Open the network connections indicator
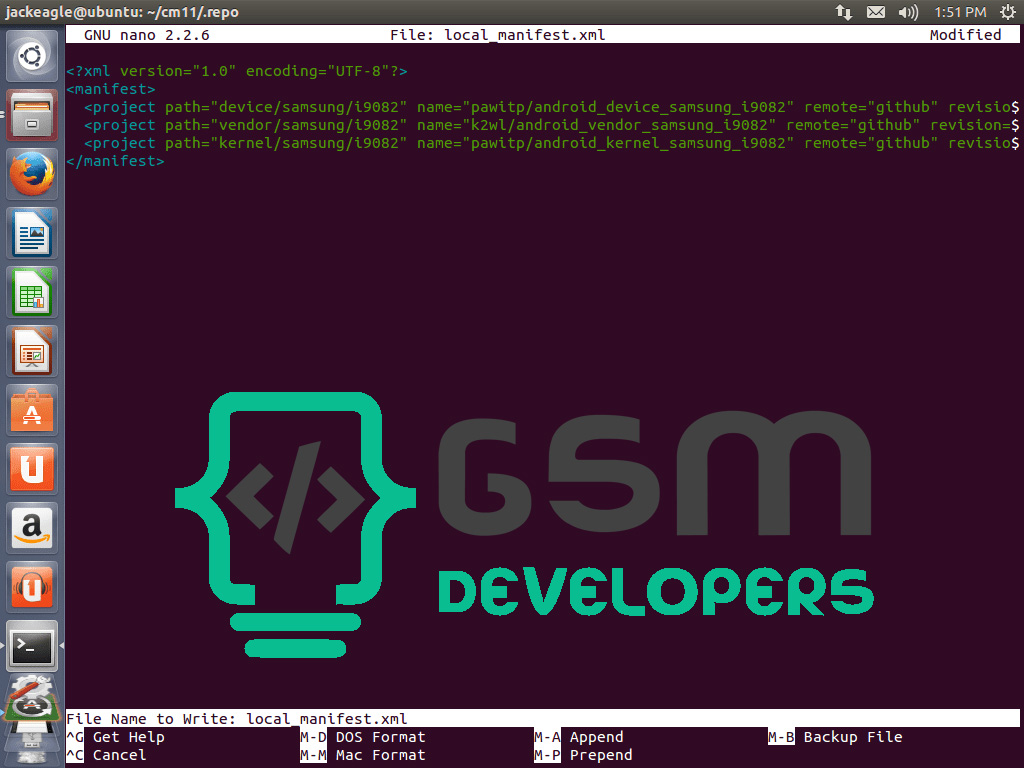This screenshot has height=768, width=1024. pos(844,12)
